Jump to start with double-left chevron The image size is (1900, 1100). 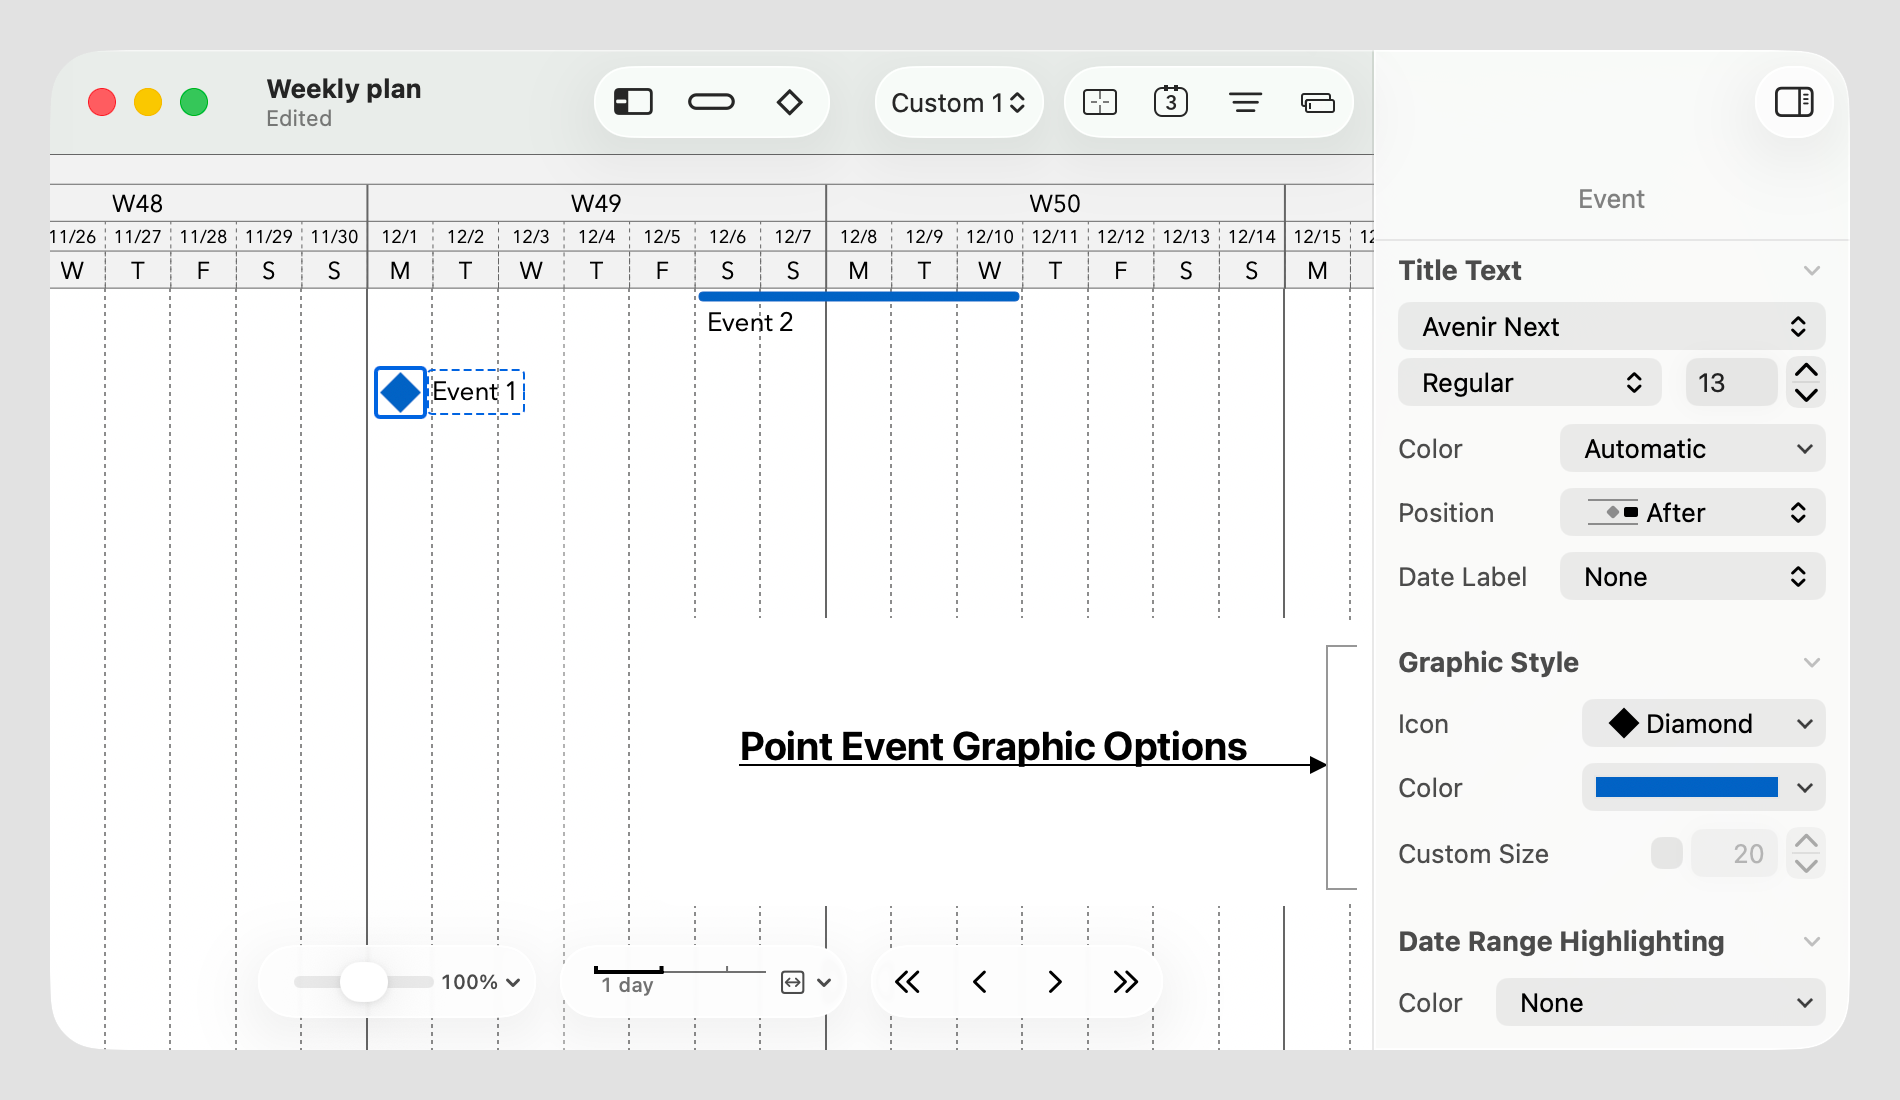(907, 982)
